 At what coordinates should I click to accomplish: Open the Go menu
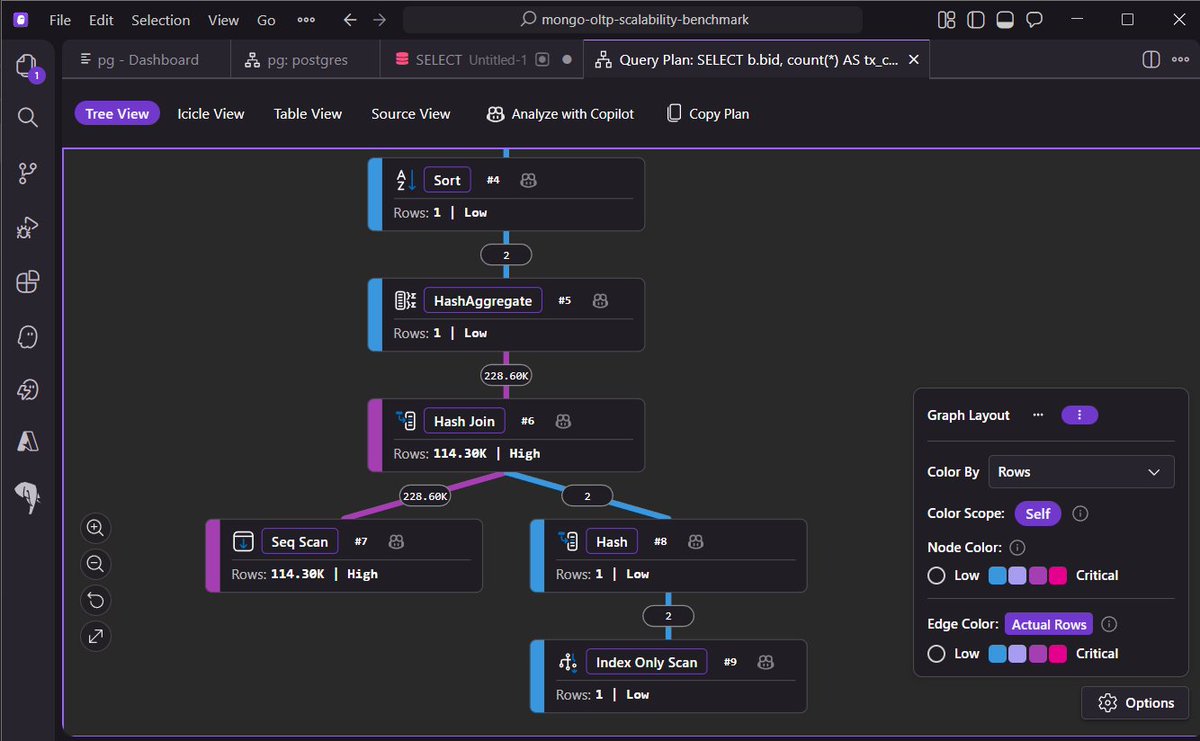[x=266, y=20]
